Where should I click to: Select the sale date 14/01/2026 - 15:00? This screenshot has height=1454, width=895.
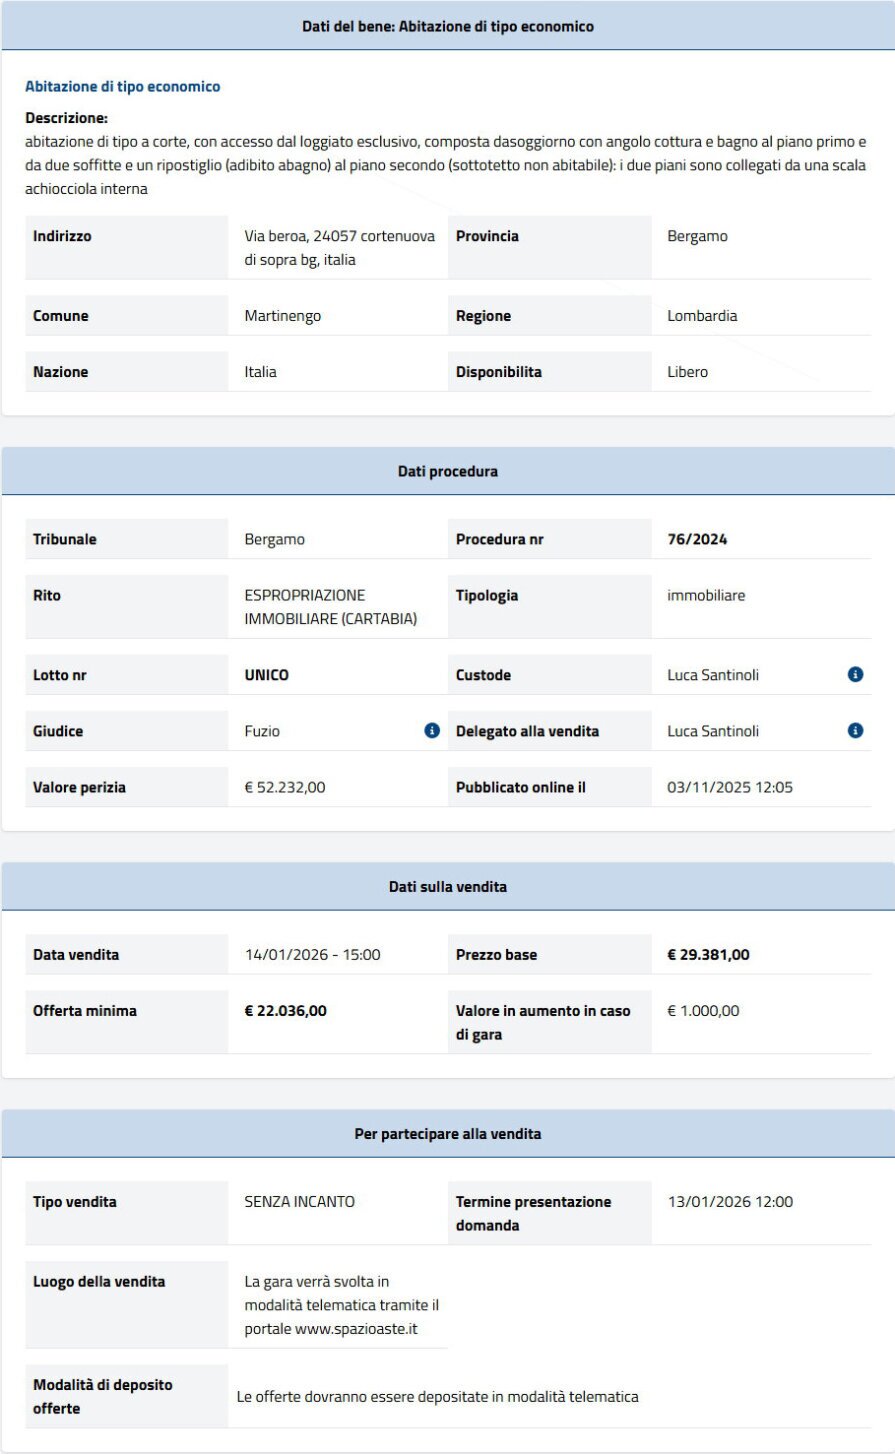point(312,955)
